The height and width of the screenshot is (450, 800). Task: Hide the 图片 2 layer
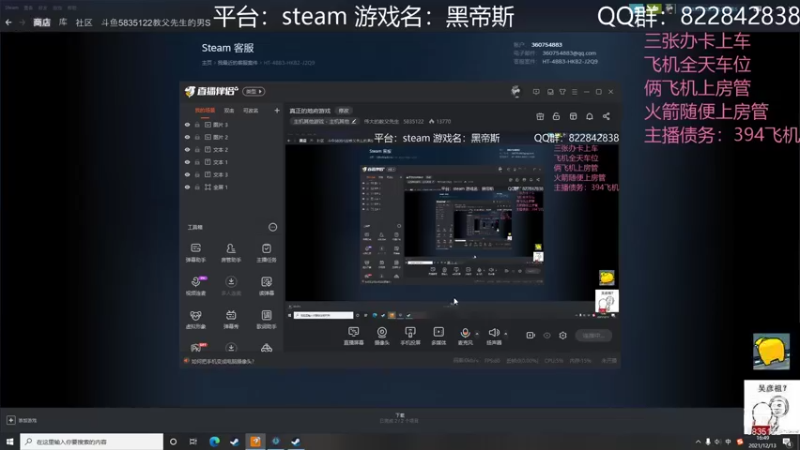(x=187, y=137)
